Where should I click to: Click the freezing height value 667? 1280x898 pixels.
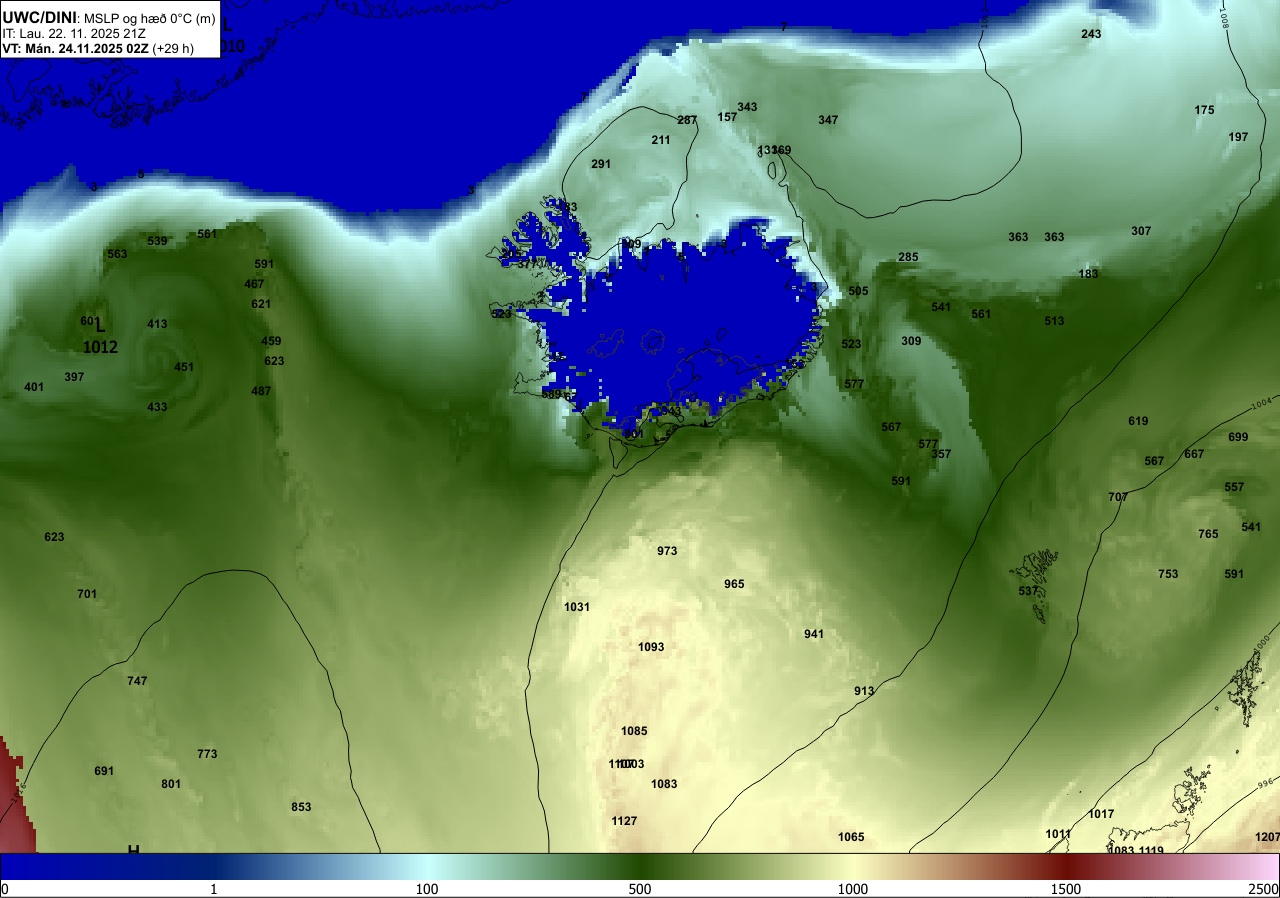[1194, 454]
